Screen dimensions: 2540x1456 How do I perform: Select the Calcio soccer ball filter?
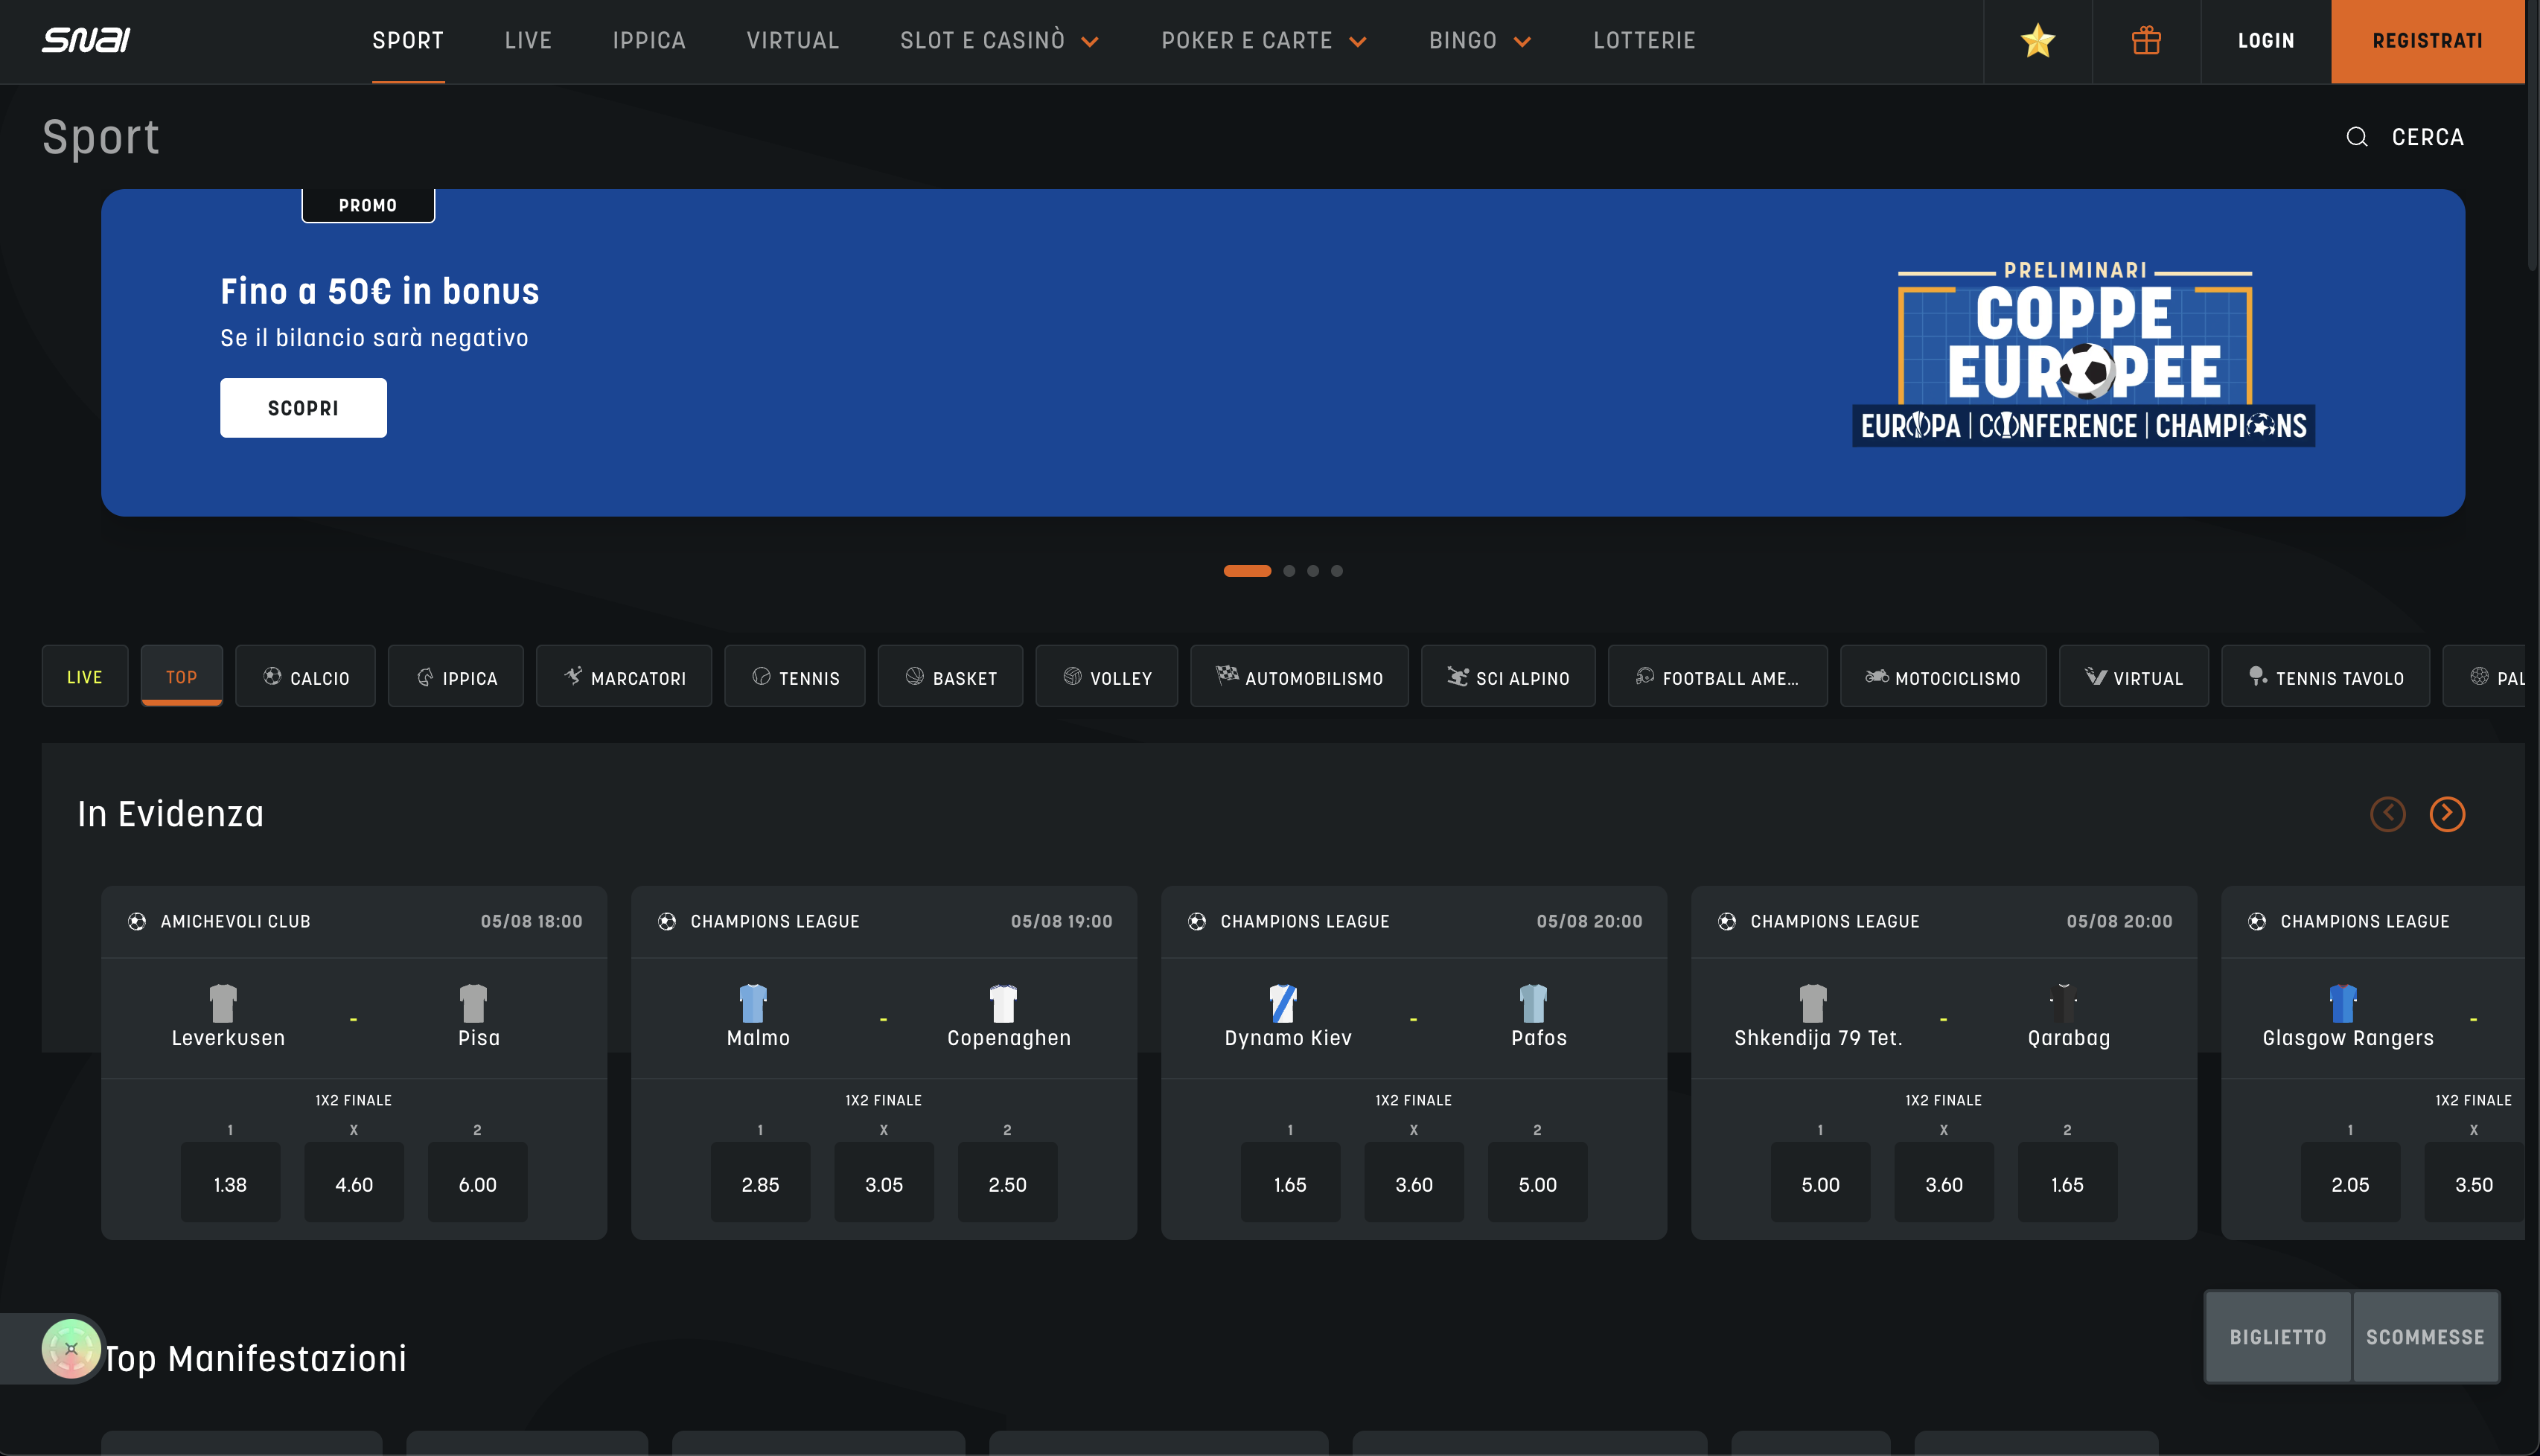coord(306,677)
